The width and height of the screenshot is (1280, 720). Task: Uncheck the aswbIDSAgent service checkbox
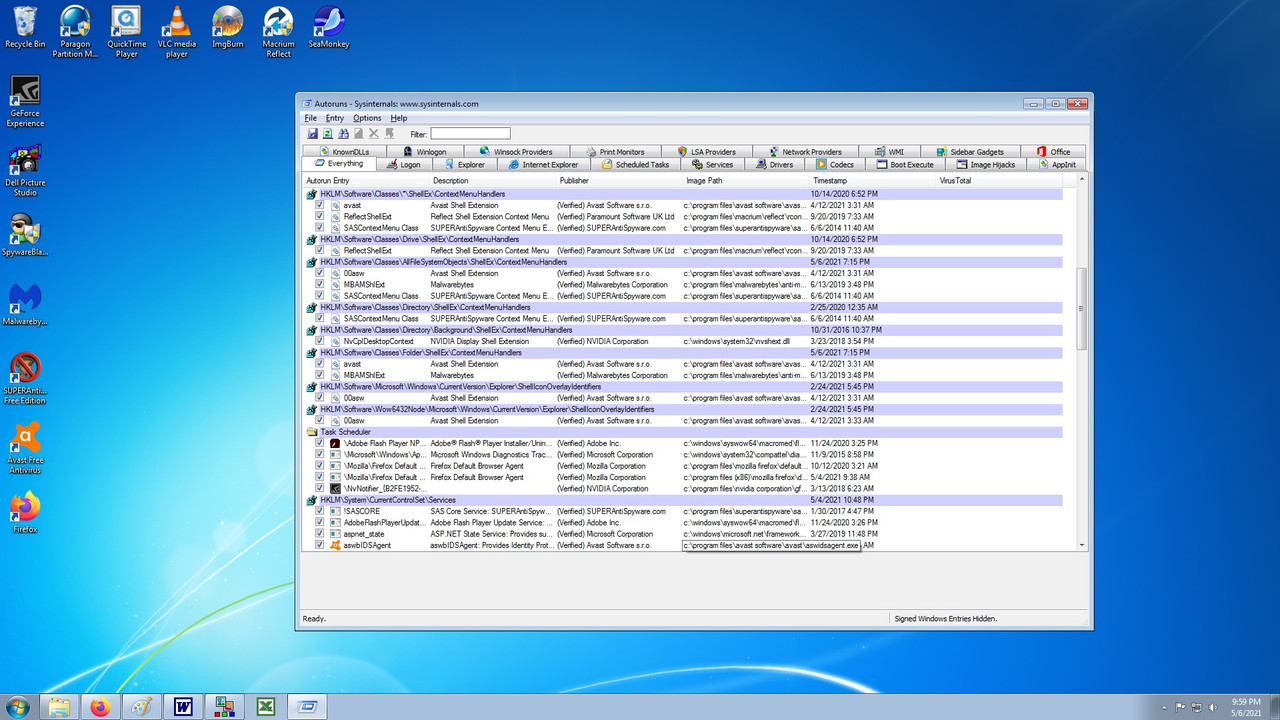coord(320,545)
